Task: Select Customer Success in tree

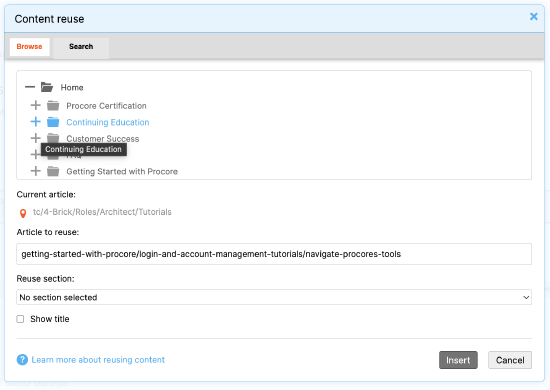Action: tap(103, 139)
